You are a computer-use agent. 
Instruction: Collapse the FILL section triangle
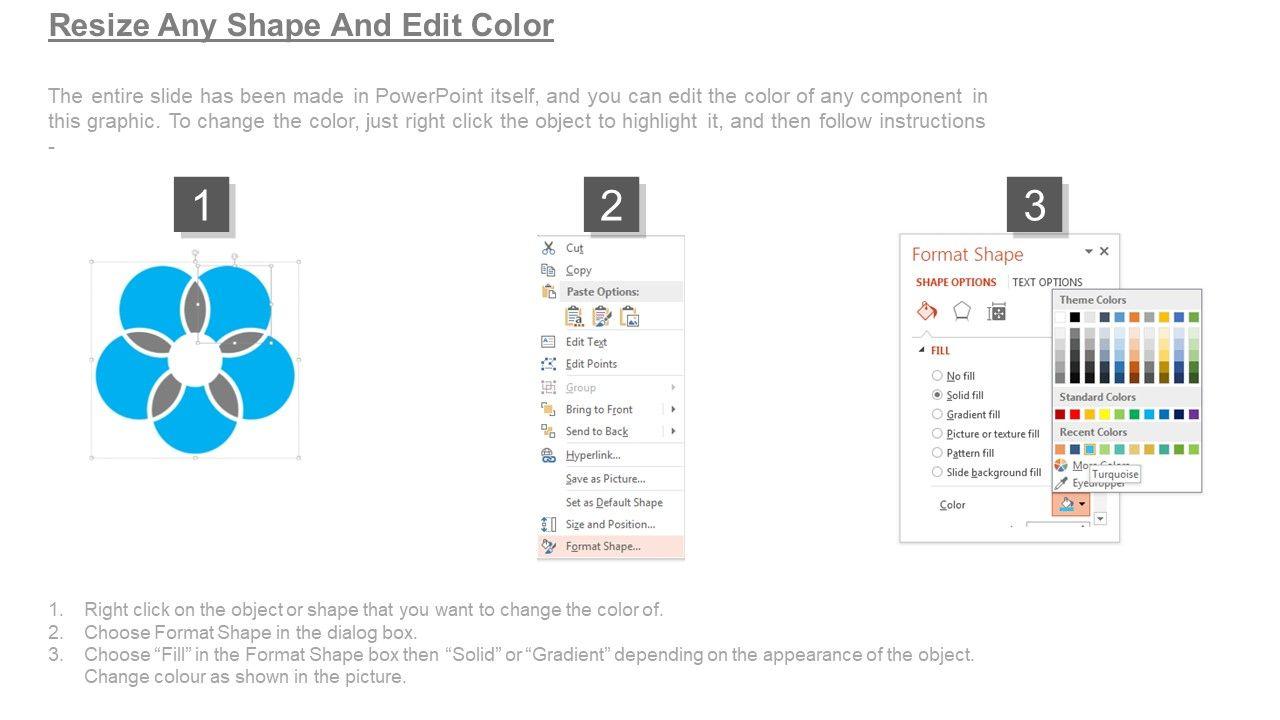[922, 350]
